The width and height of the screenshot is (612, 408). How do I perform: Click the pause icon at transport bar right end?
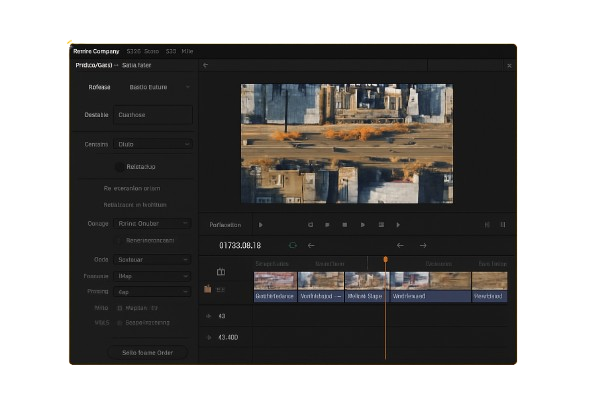(x=503, y=225)
